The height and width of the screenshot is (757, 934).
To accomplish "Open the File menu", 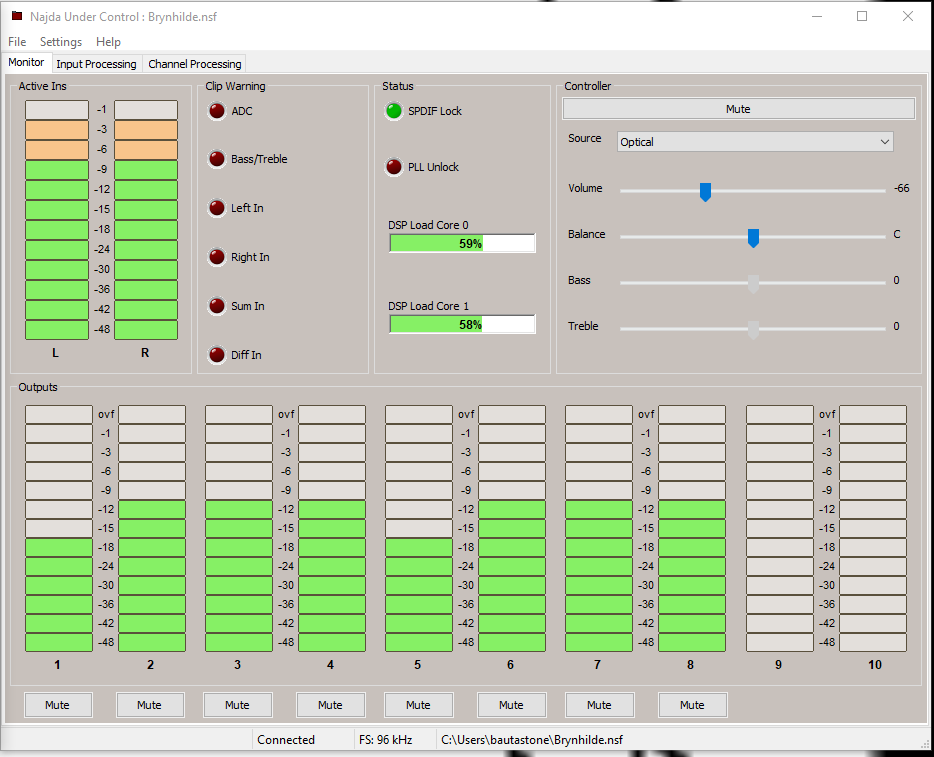I will click(x=17, y=42).
